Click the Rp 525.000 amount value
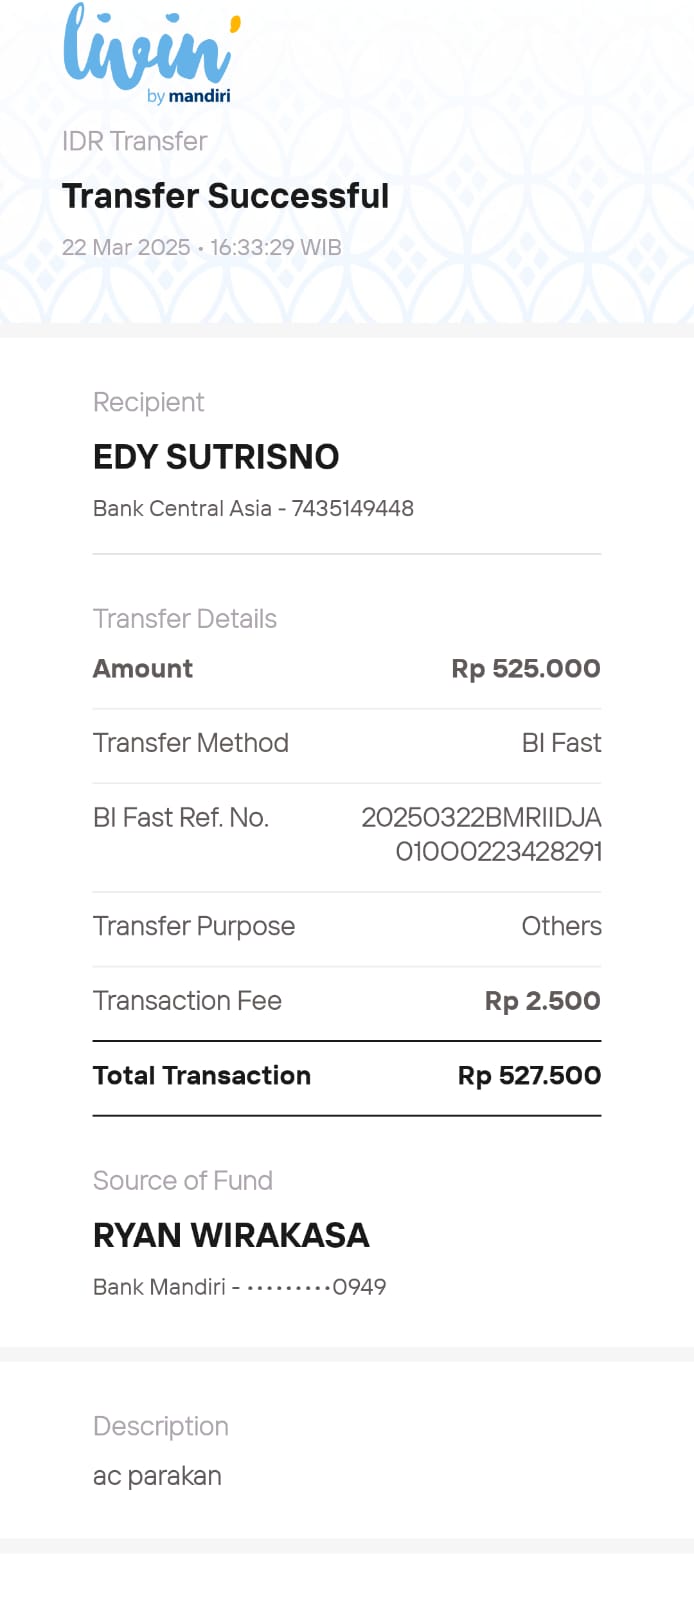The width and height of the screenshot is (694, 1600). click(x=526, y=669)
